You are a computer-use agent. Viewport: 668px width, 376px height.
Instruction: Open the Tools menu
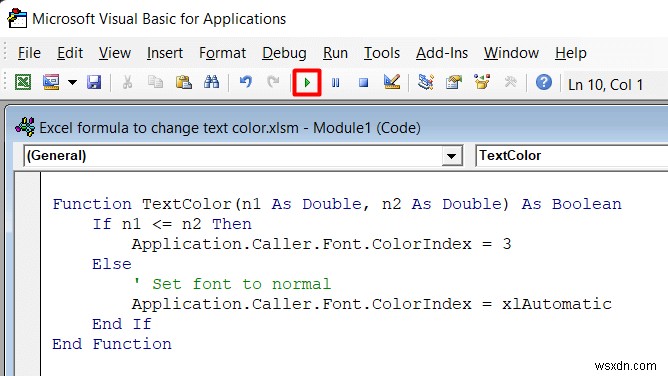pos(382,53)
